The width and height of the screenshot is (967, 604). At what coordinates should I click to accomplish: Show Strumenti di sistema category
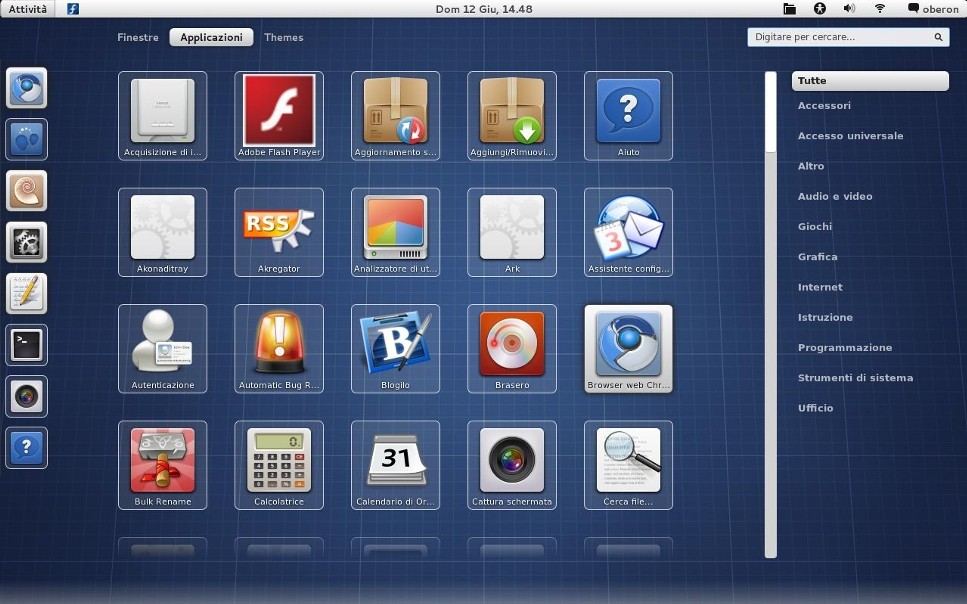[855, 378]
